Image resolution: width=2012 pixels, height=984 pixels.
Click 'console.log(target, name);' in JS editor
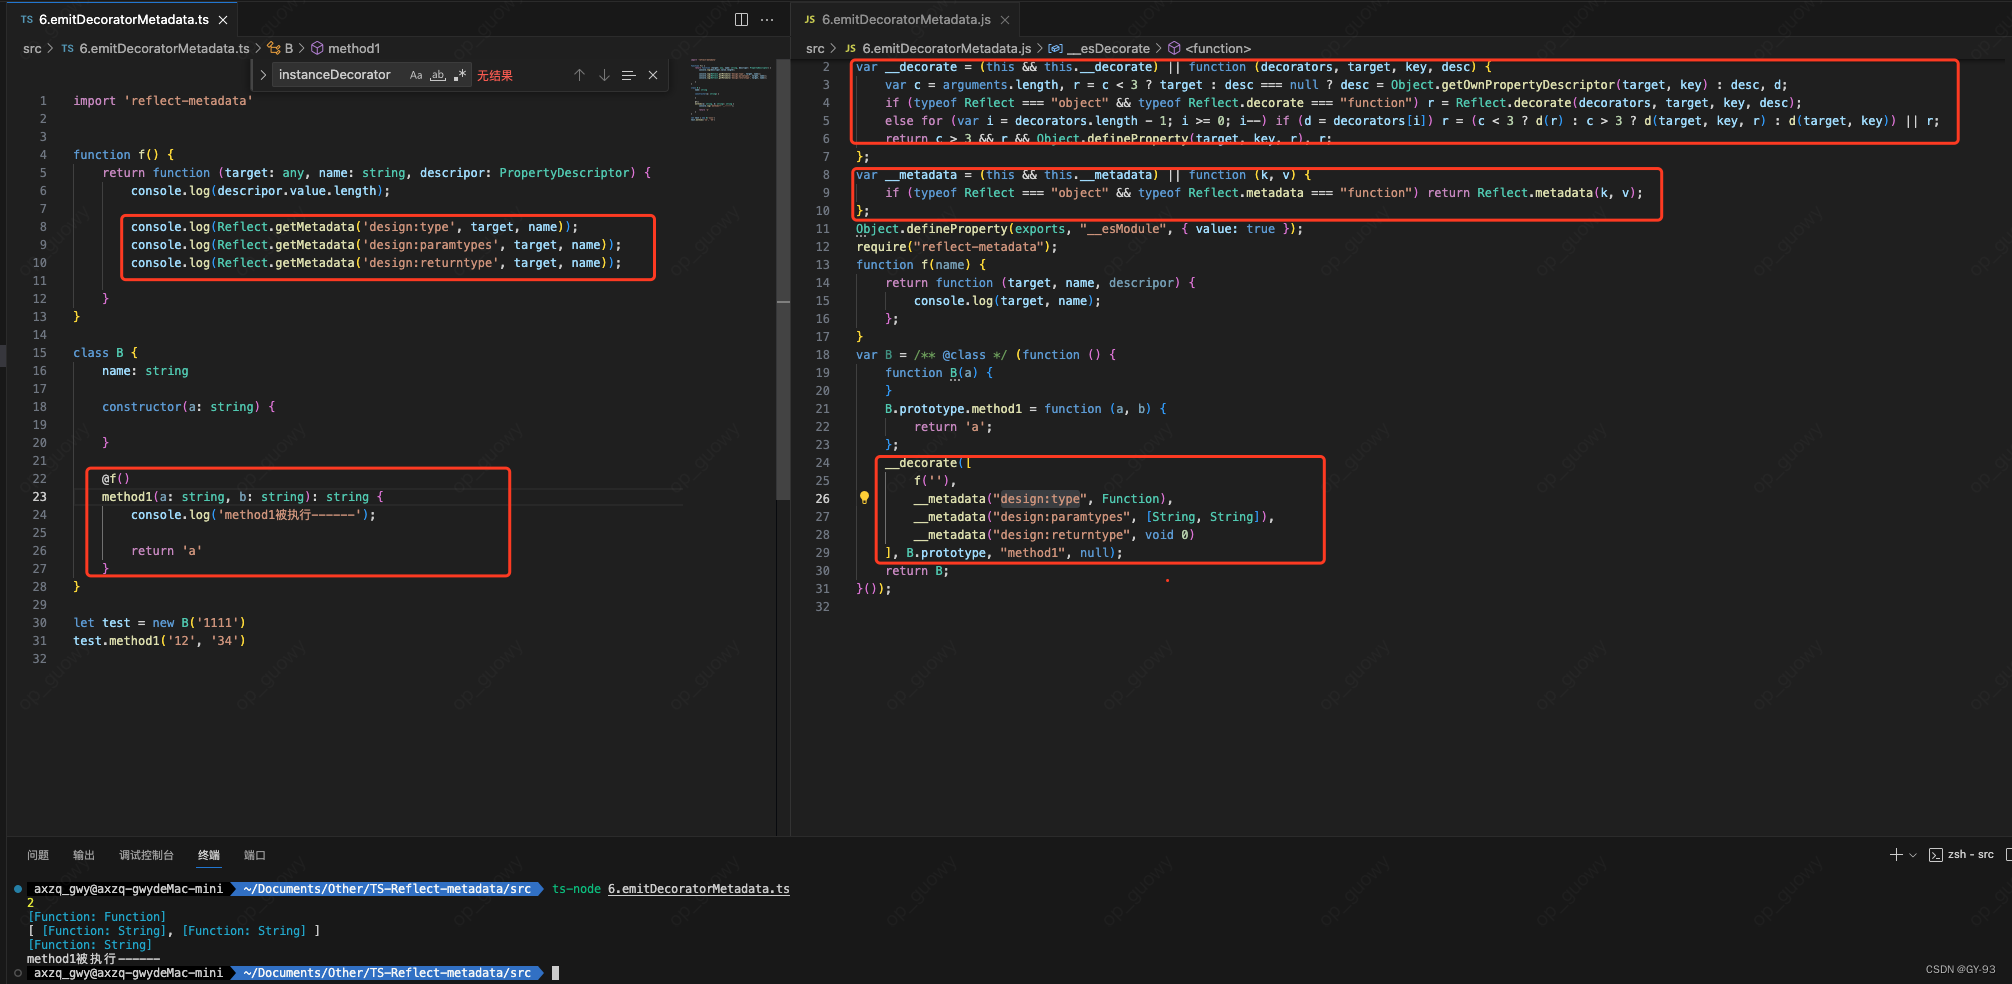(1007, 301)
